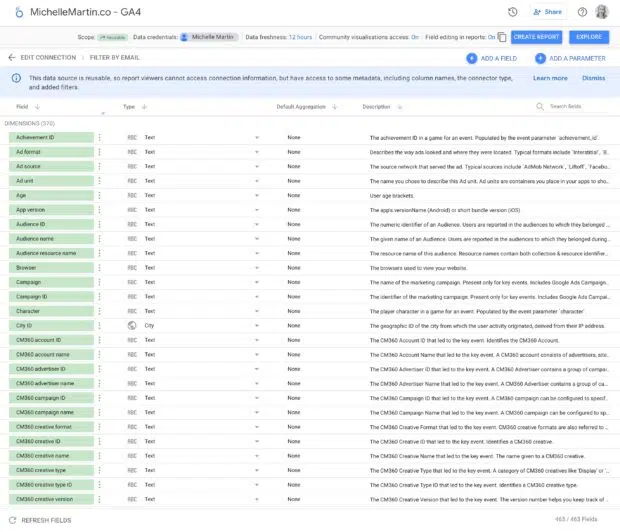Image resolution: width=620 pixels, height=532 pixels.
Task: Select the CM360 creative type ID field
Action: [x=51, y=485]
